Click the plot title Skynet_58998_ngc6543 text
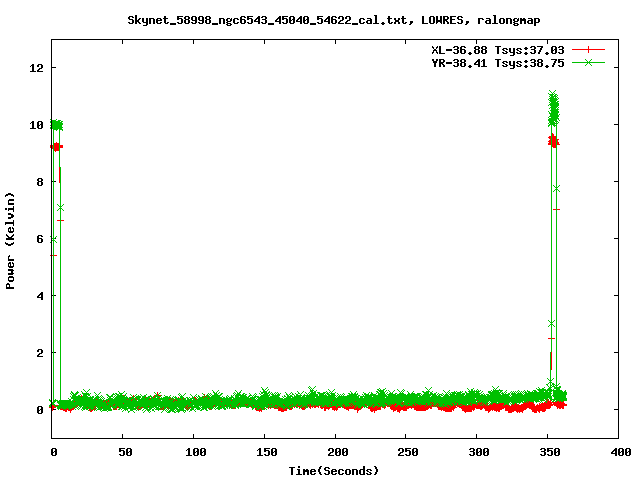The height and width of the screenshot is (480, 640). click(x=333, y=20)
